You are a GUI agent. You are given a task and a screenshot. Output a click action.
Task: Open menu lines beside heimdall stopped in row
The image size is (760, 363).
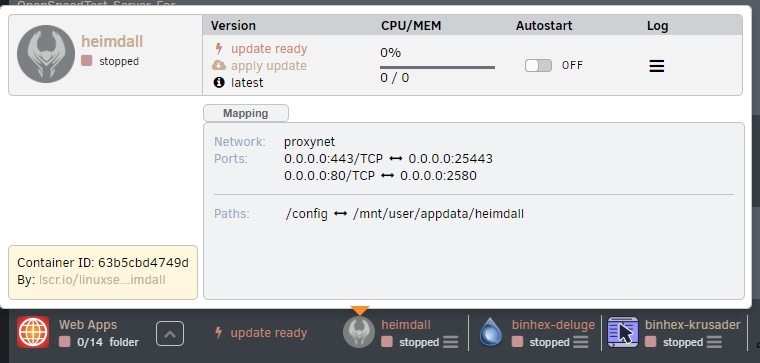(450, 342)
